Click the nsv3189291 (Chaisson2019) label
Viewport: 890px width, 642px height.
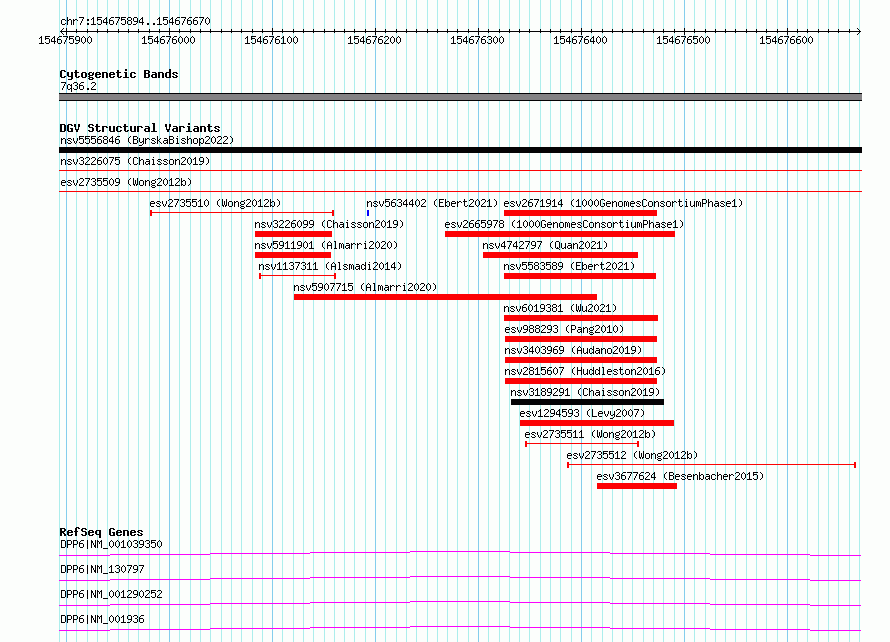[585, 392]
